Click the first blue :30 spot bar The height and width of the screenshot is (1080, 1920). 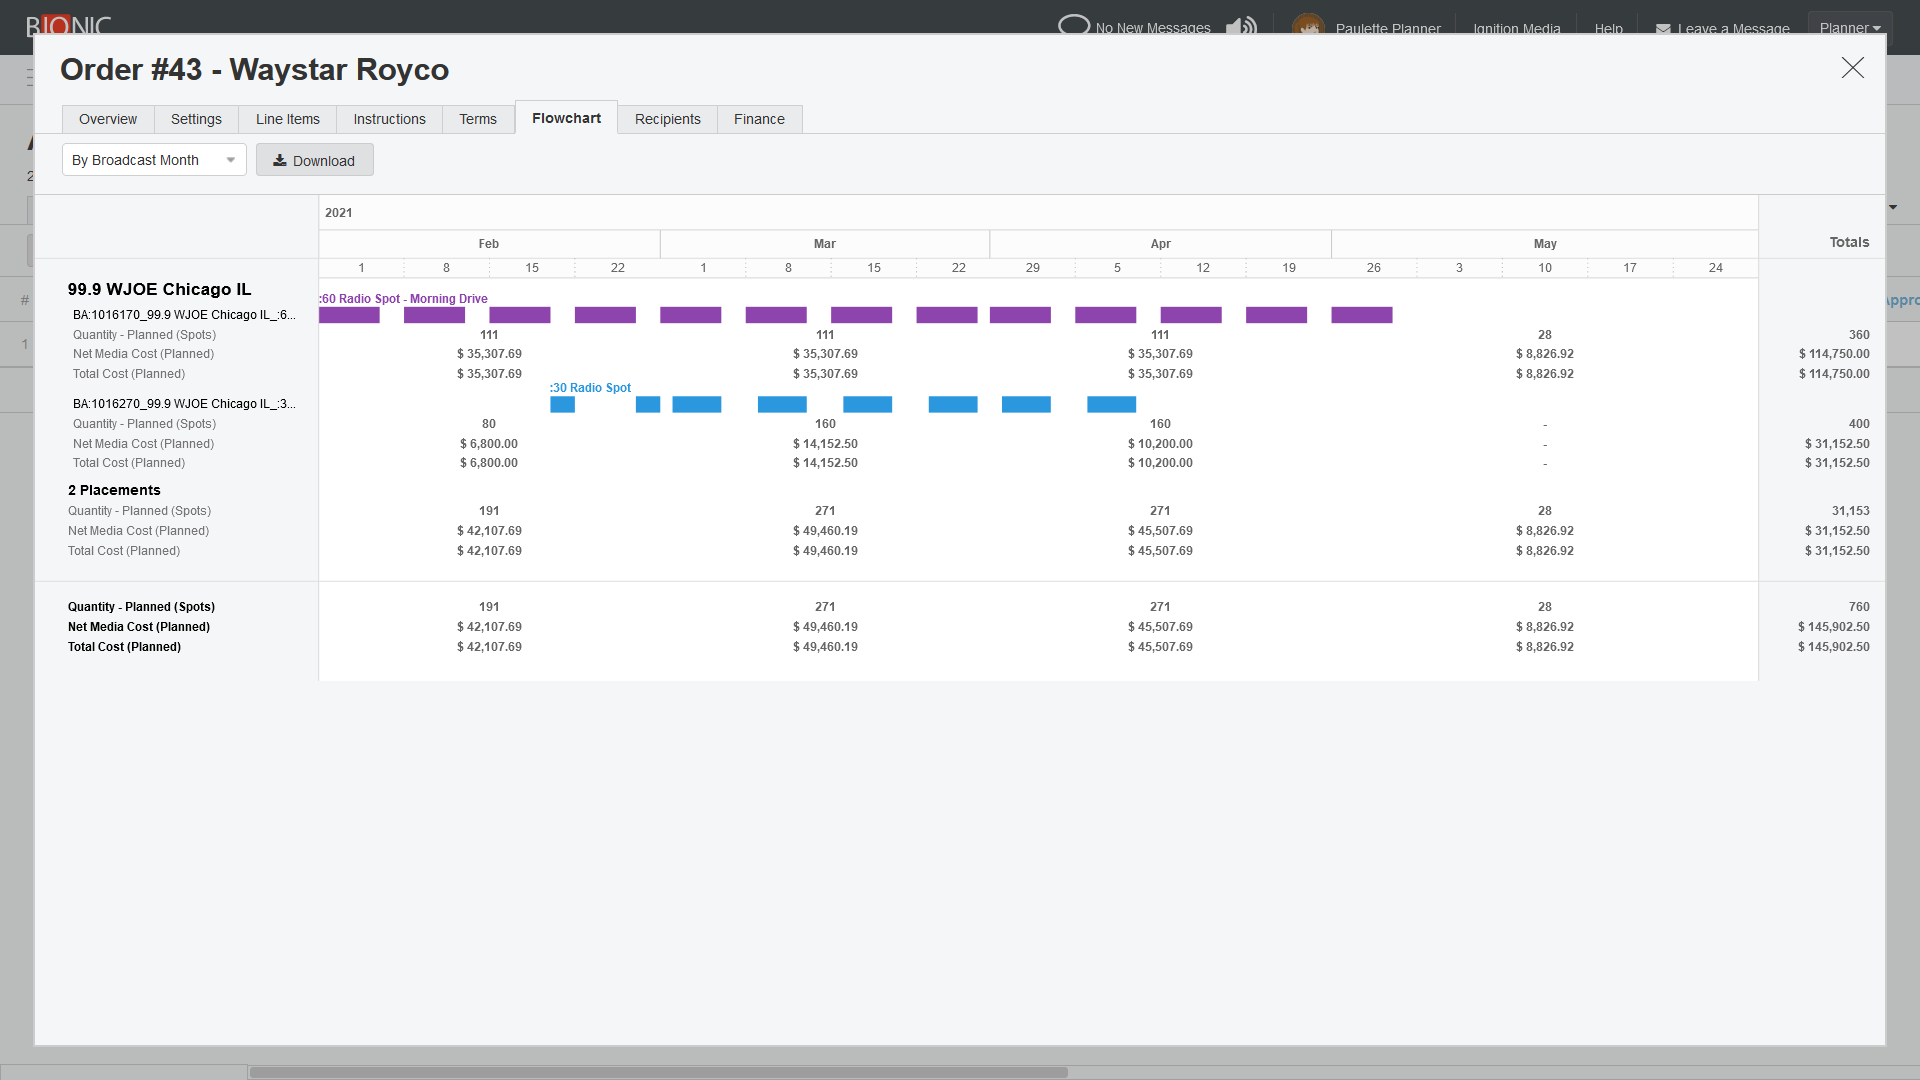[x=562, y=404]
